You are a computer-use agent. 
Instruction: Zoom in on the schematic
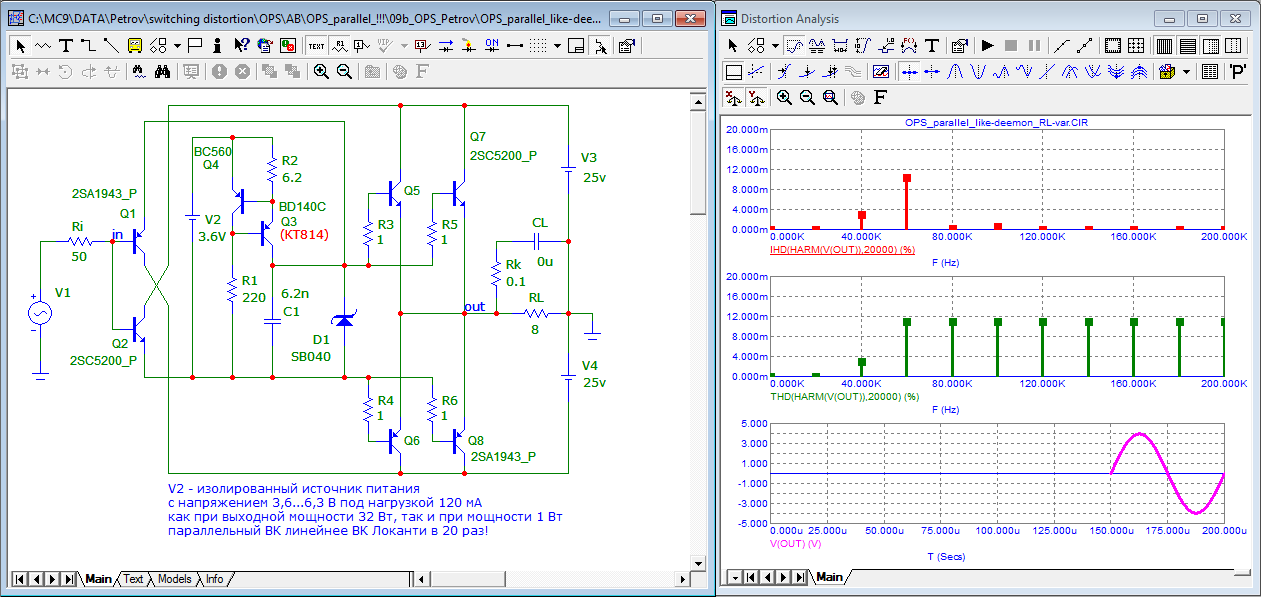[x=320, y=71]
